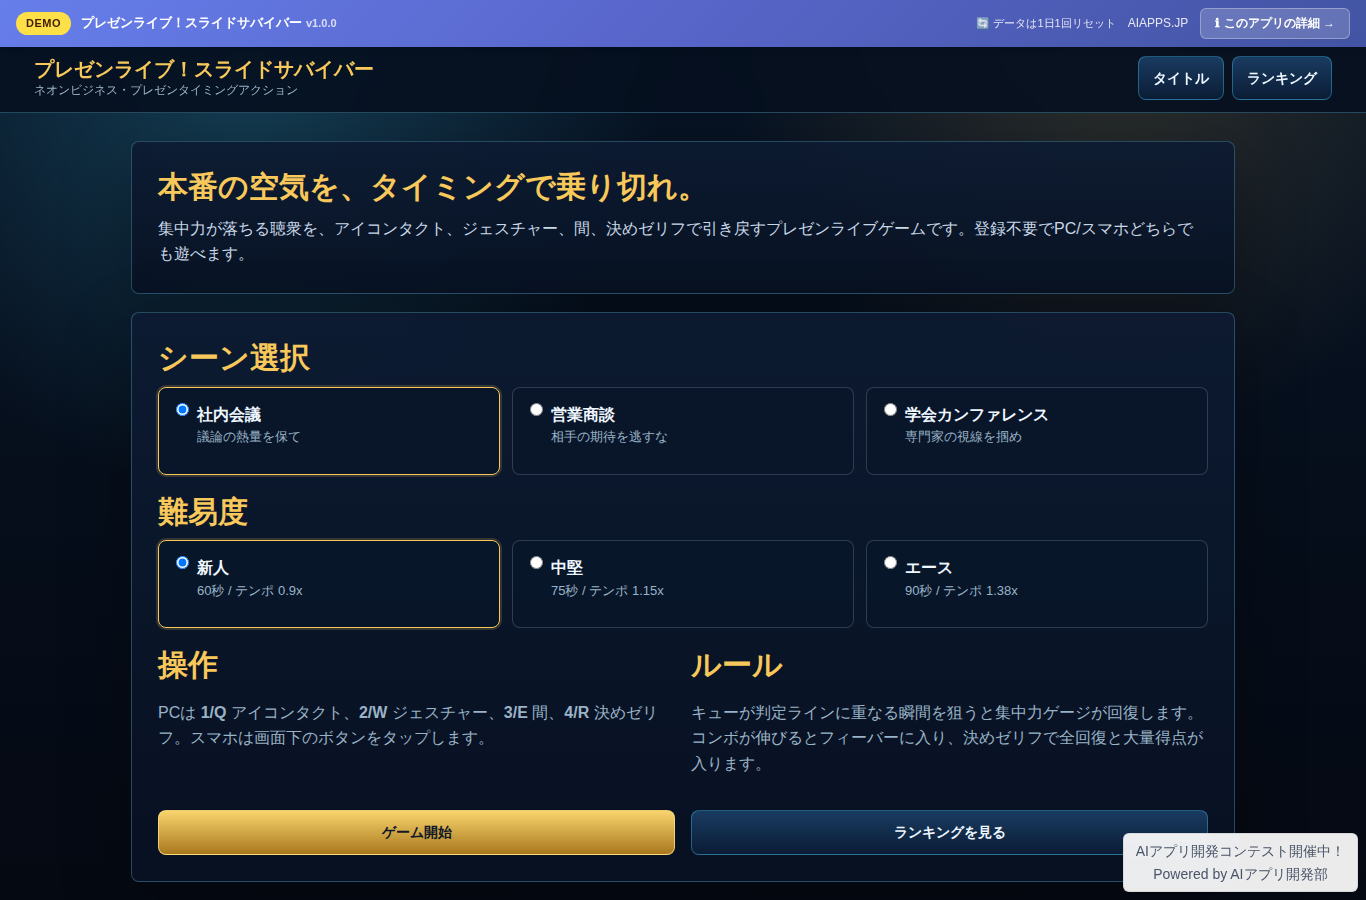Select the 社内会議 scene radio button
1366x900 pixels.
tap(182, 409)
